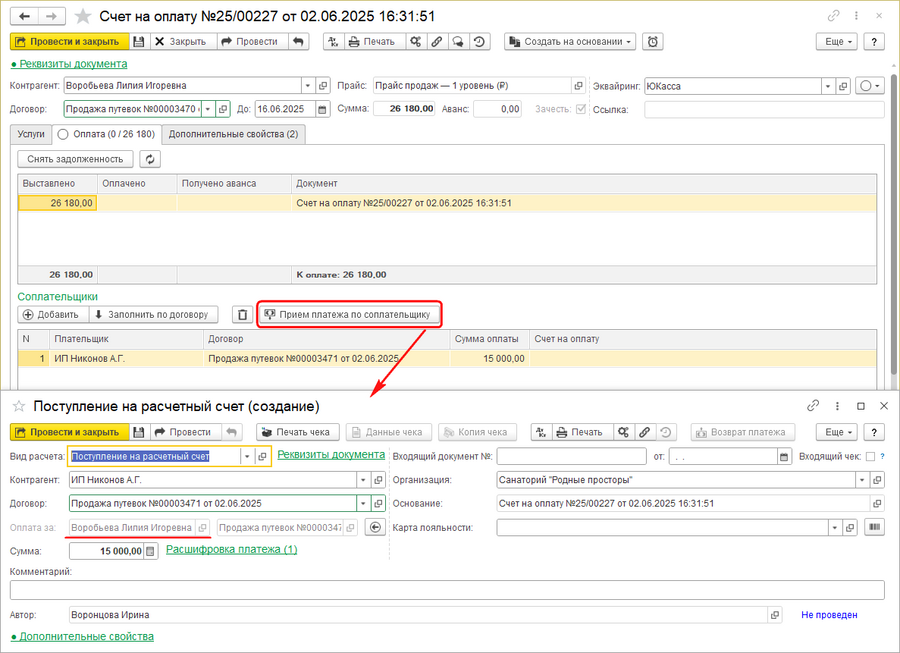Click barcode scan icon for Карта лояльности
Viewport: 900px width, 653px height.
click(876, 527)
